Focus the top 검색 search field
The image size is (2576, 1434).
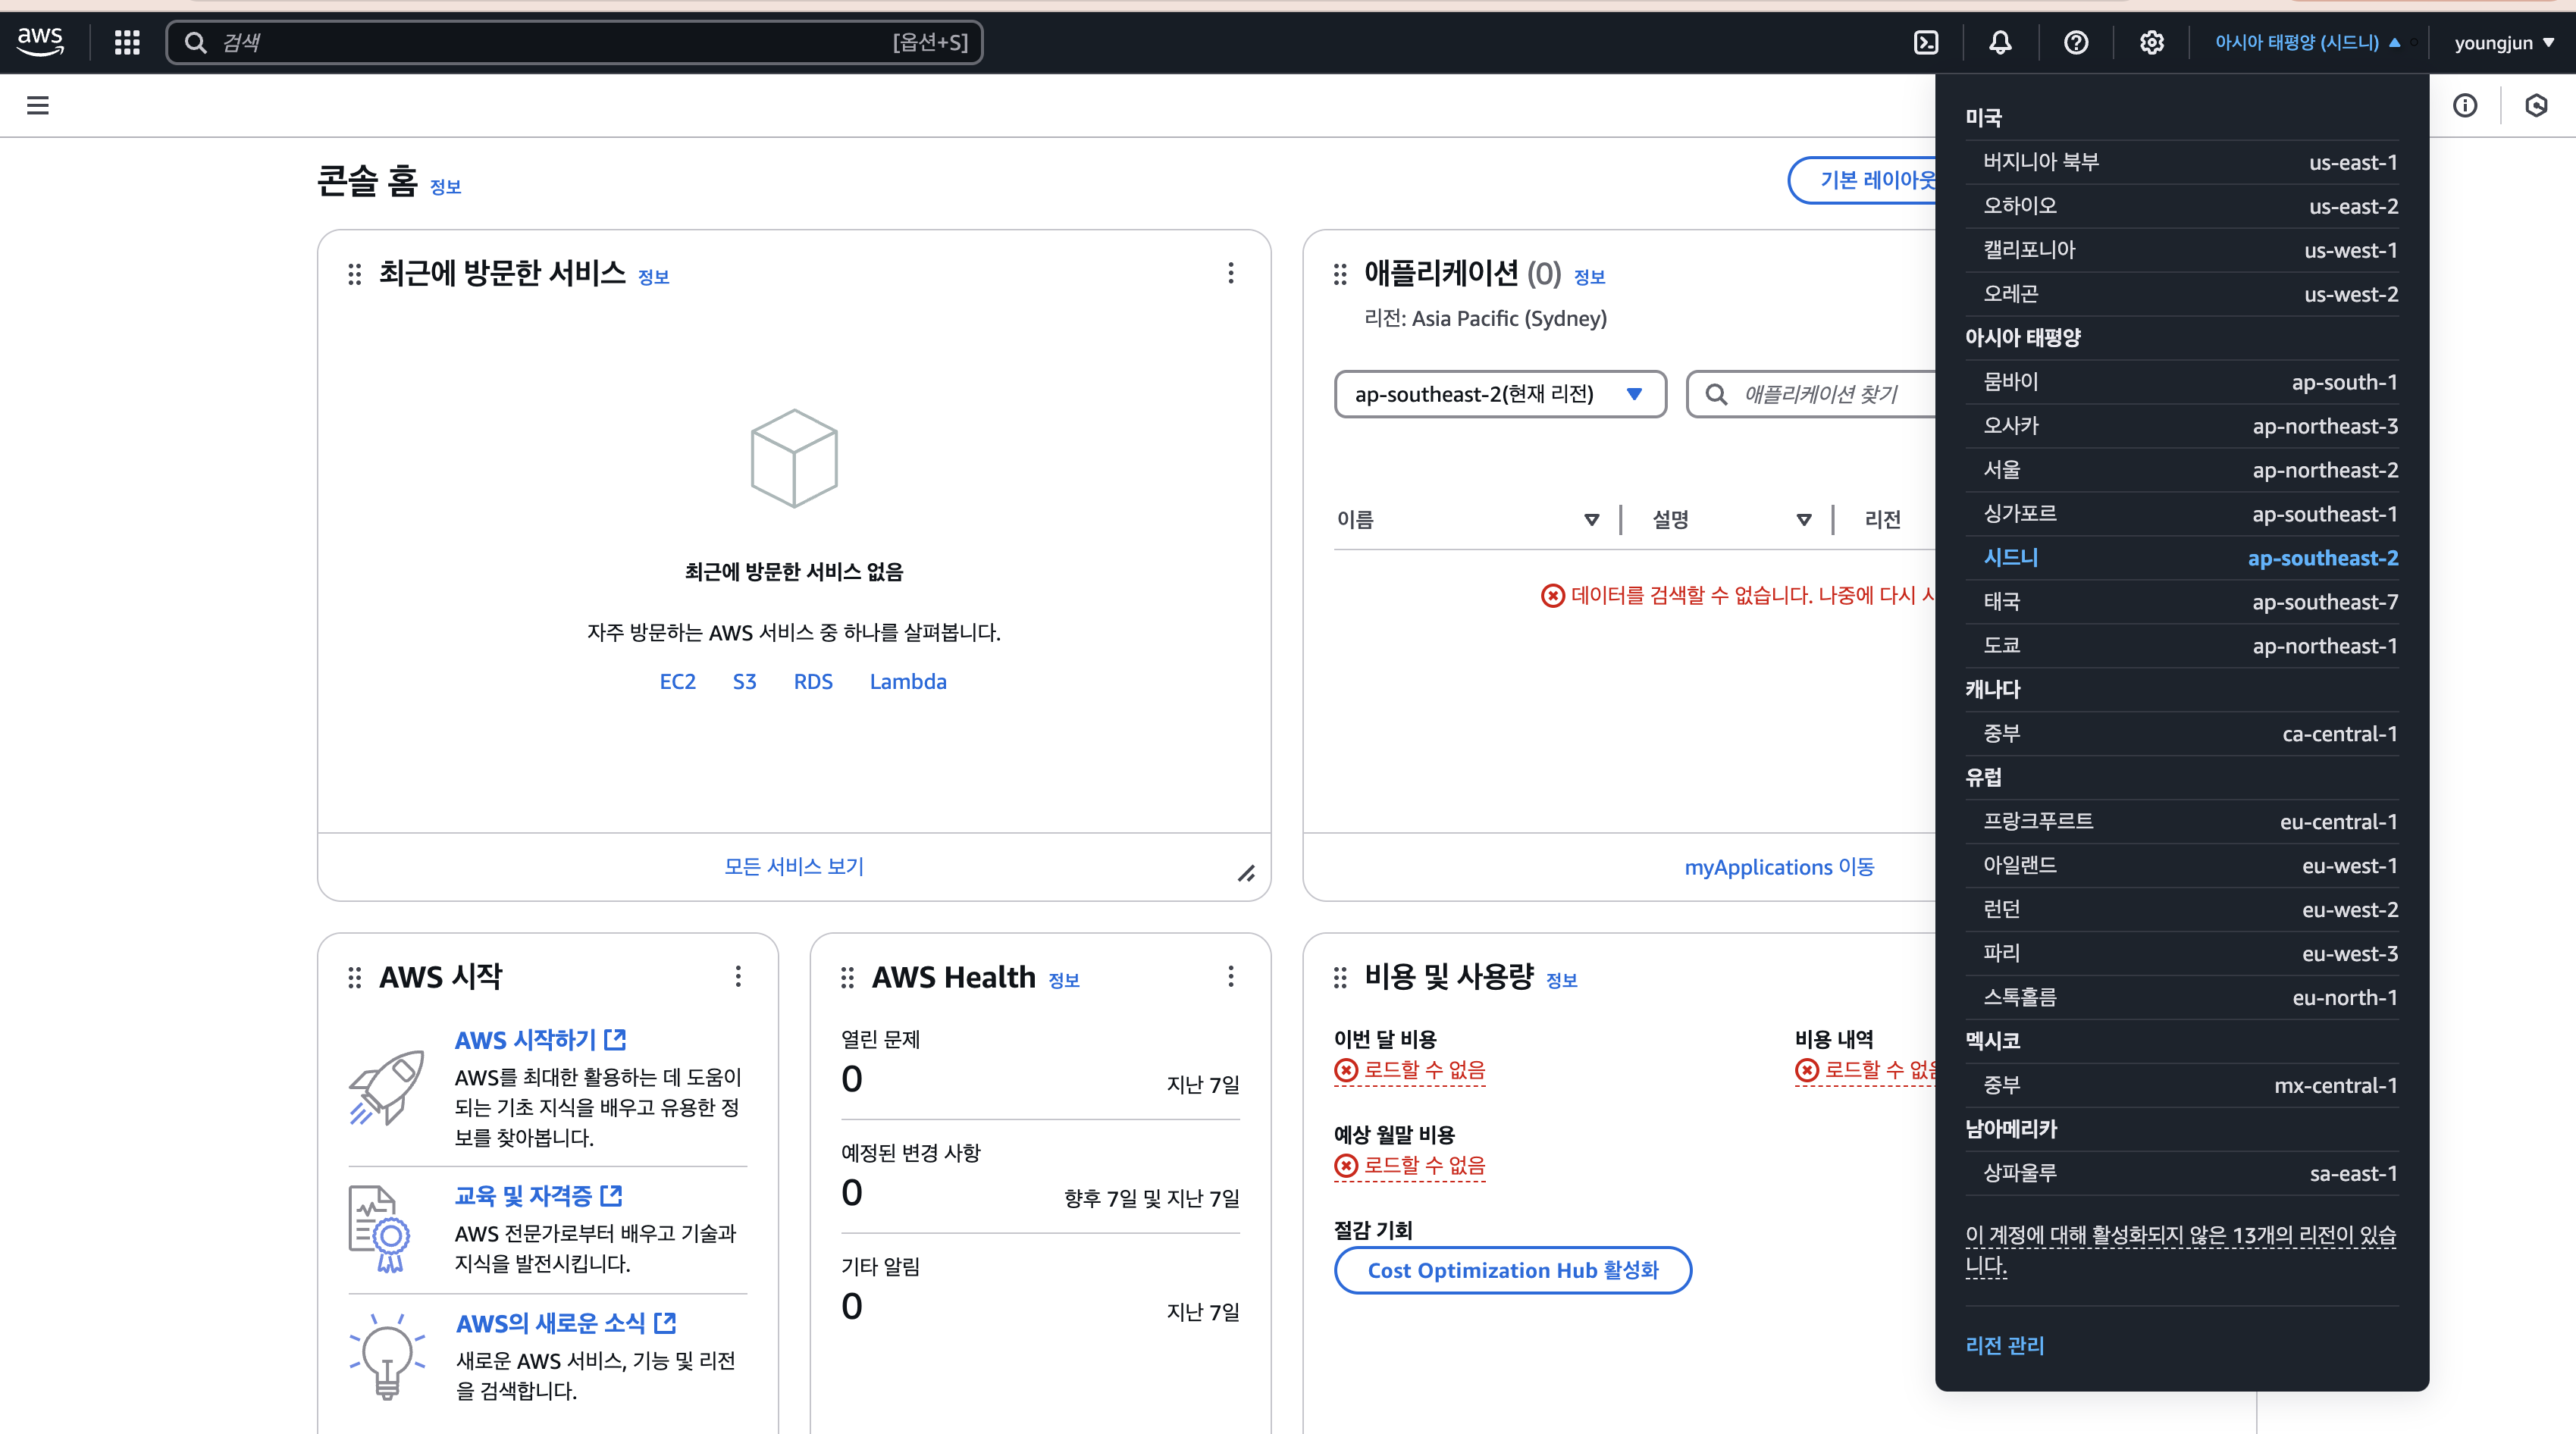573,42
